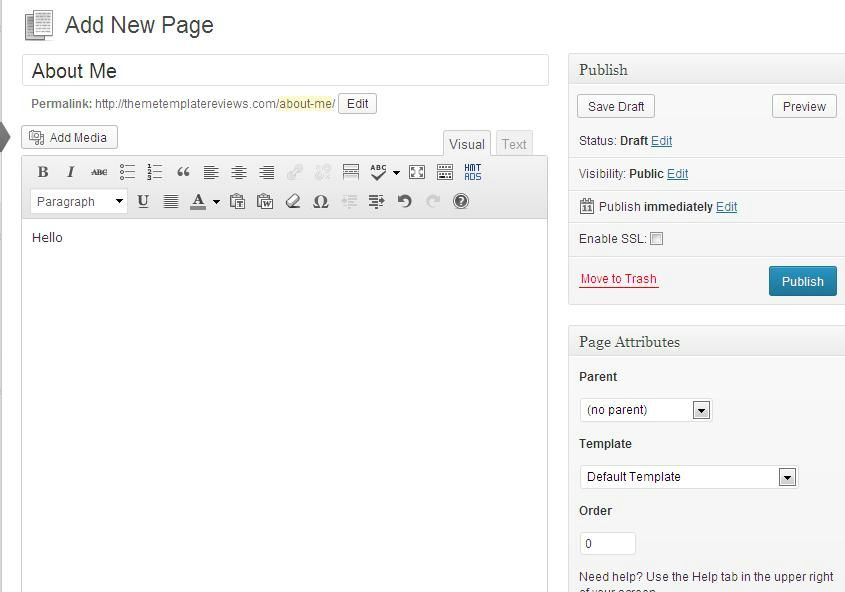
Task: Click the blue Publish button
Action: coord(802,281)
